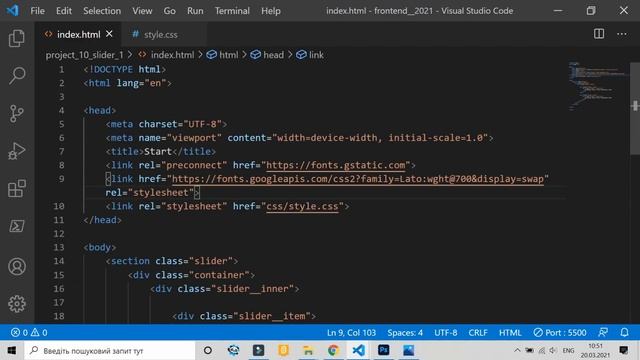Expand project_10_slider_1 breadcrumb
Viewport: 640px width, 360px height.
(84, 55)
